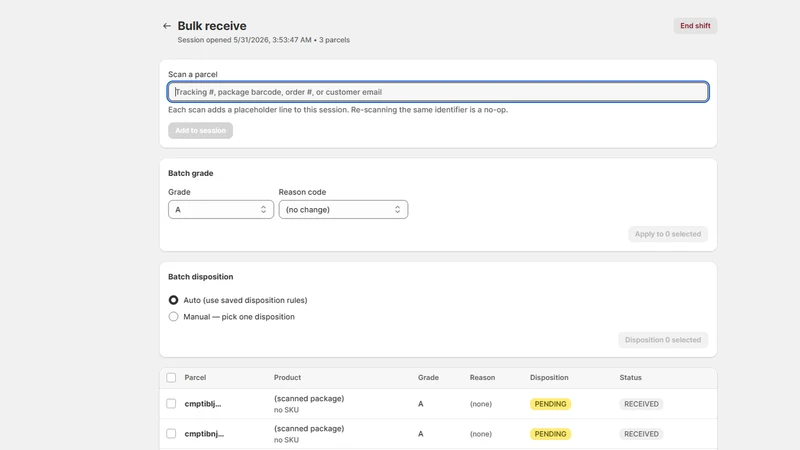
Task: Click the cmptibnj parcel name
Action: [204, 434]
